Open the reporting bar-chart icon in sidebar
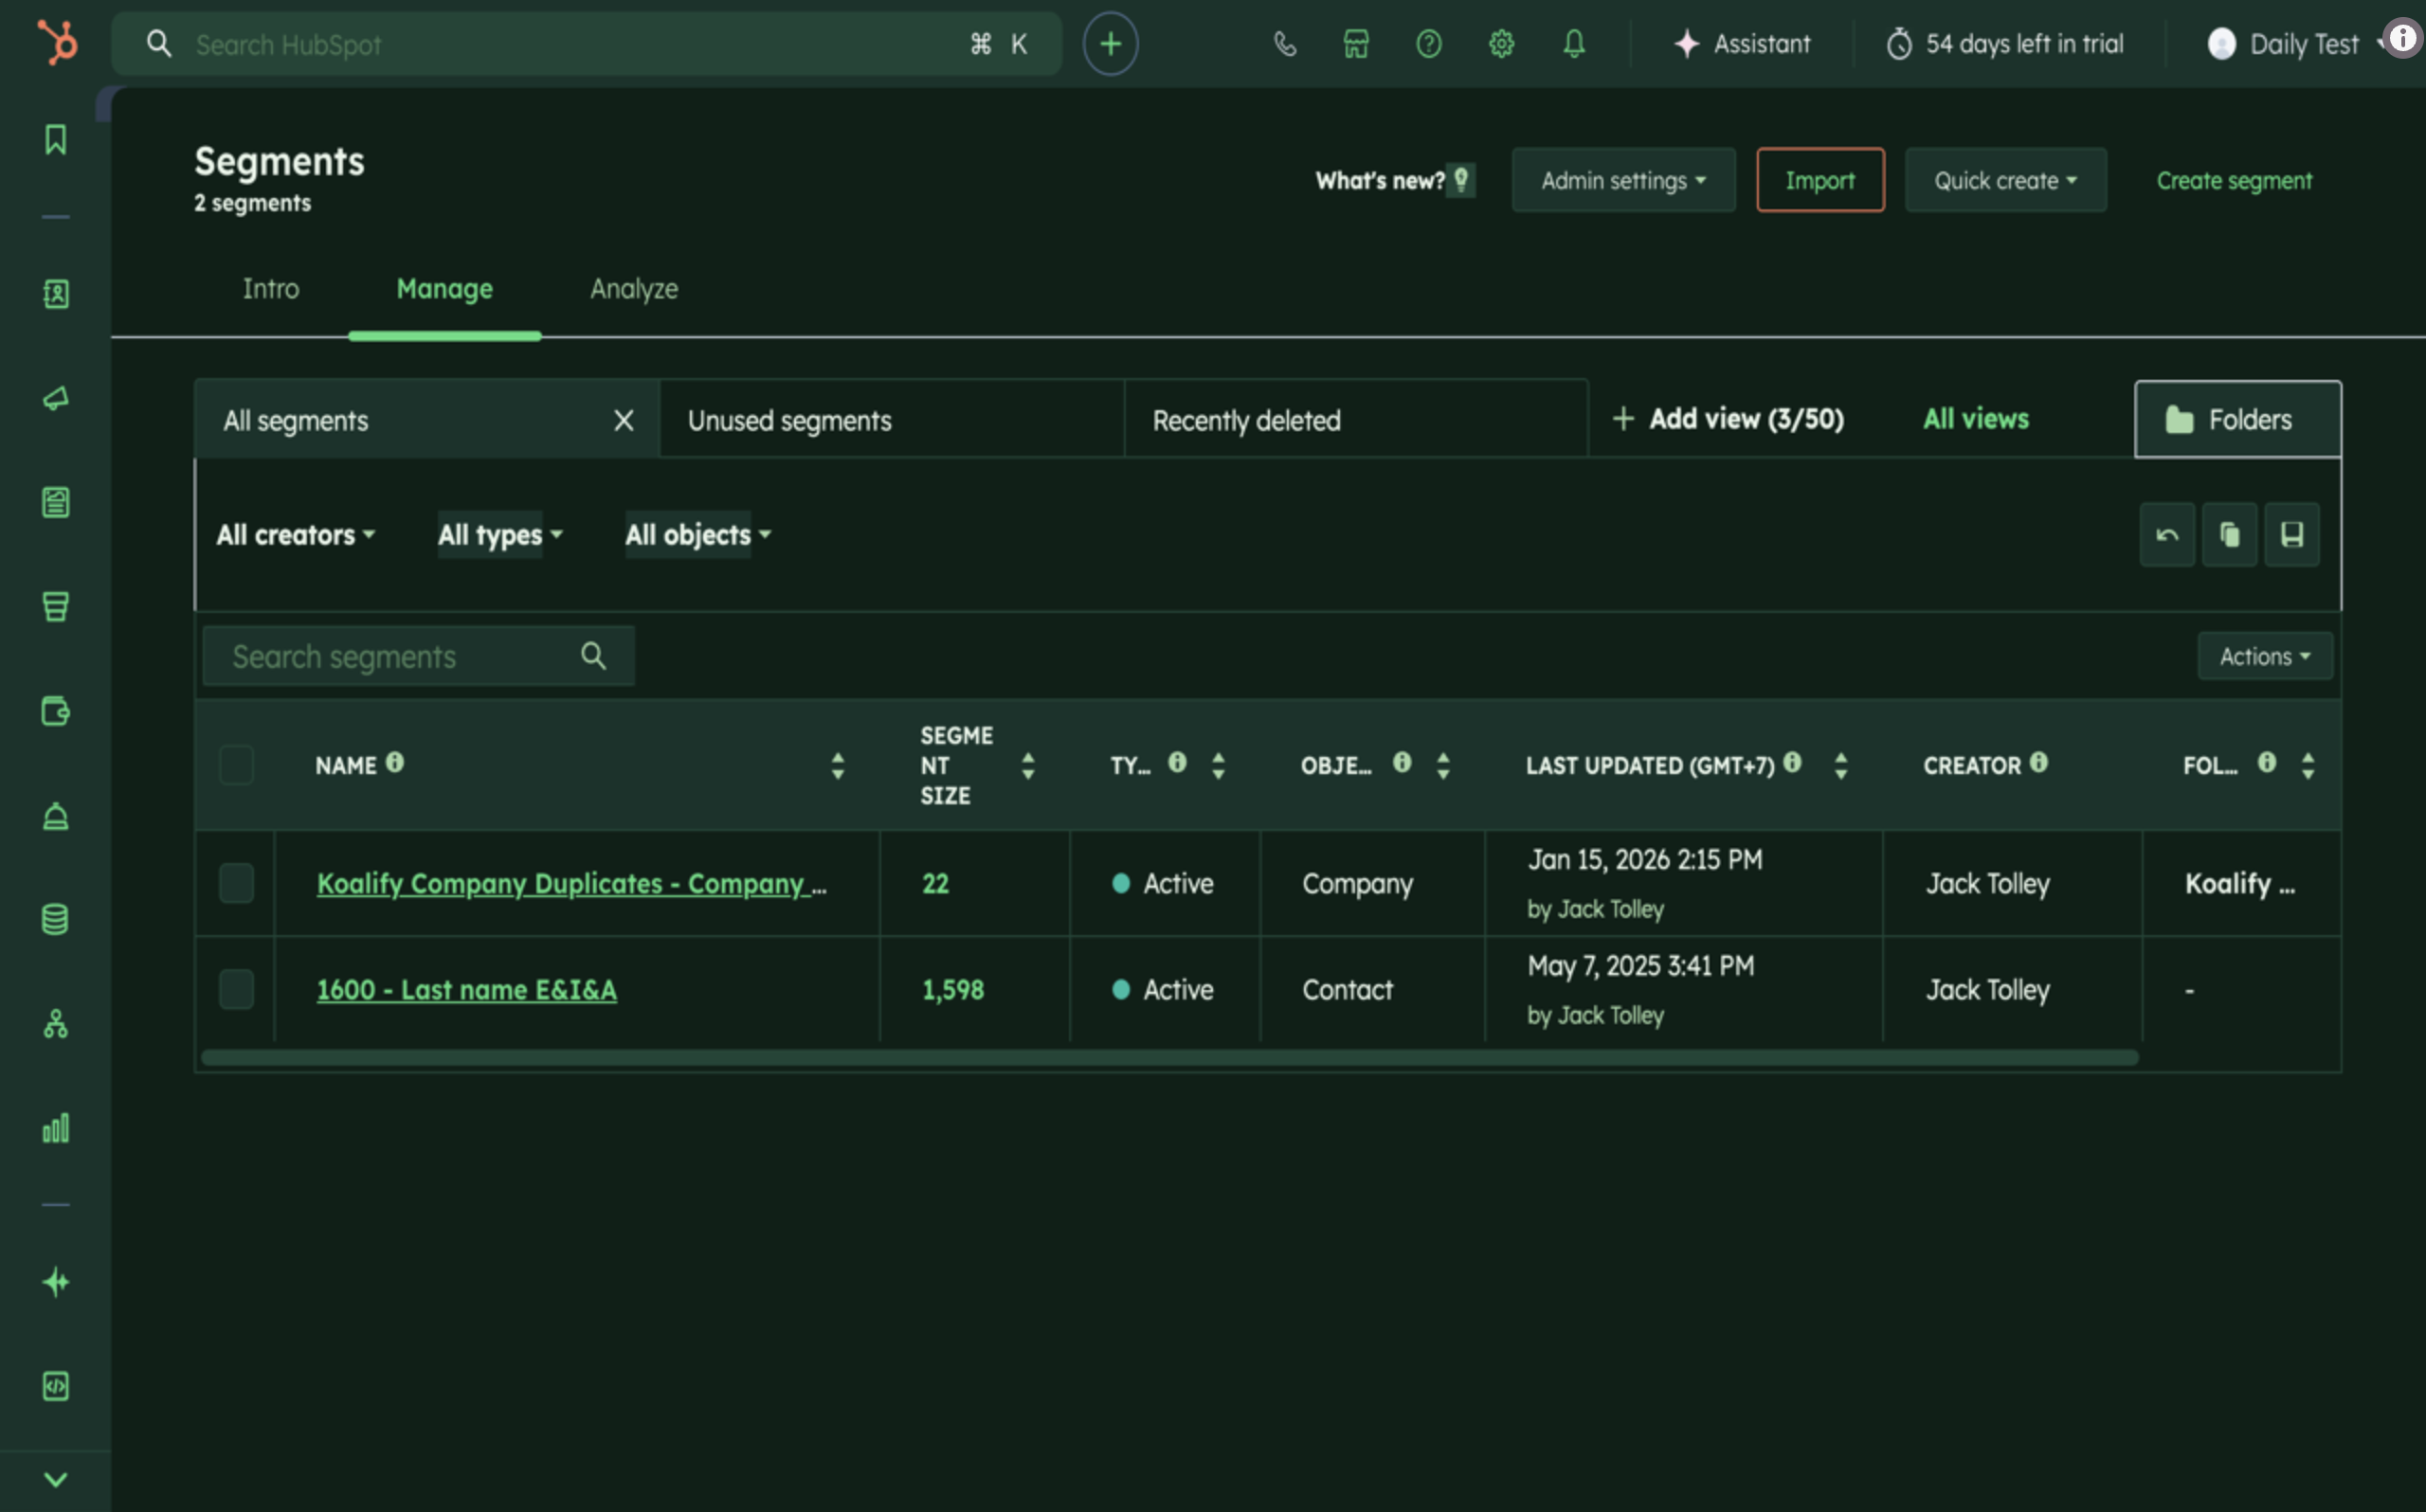Image resolution: width=2426 pixels, height=1512 pixels. [x=55, y=1128]
